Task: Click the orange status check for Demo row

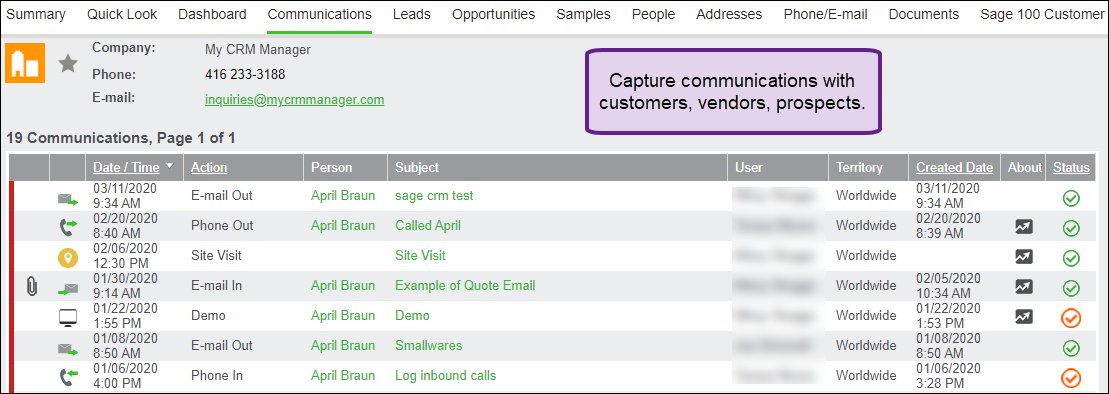Action: coord(1071,318)
